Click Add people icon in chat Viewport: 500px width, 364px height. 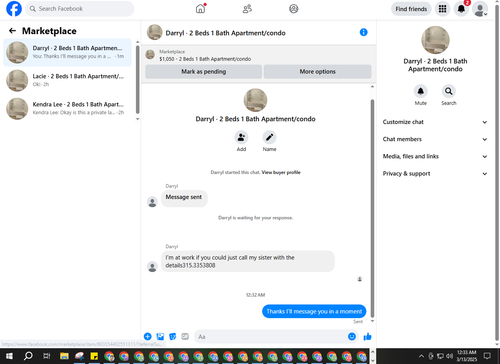coord(241,137)
